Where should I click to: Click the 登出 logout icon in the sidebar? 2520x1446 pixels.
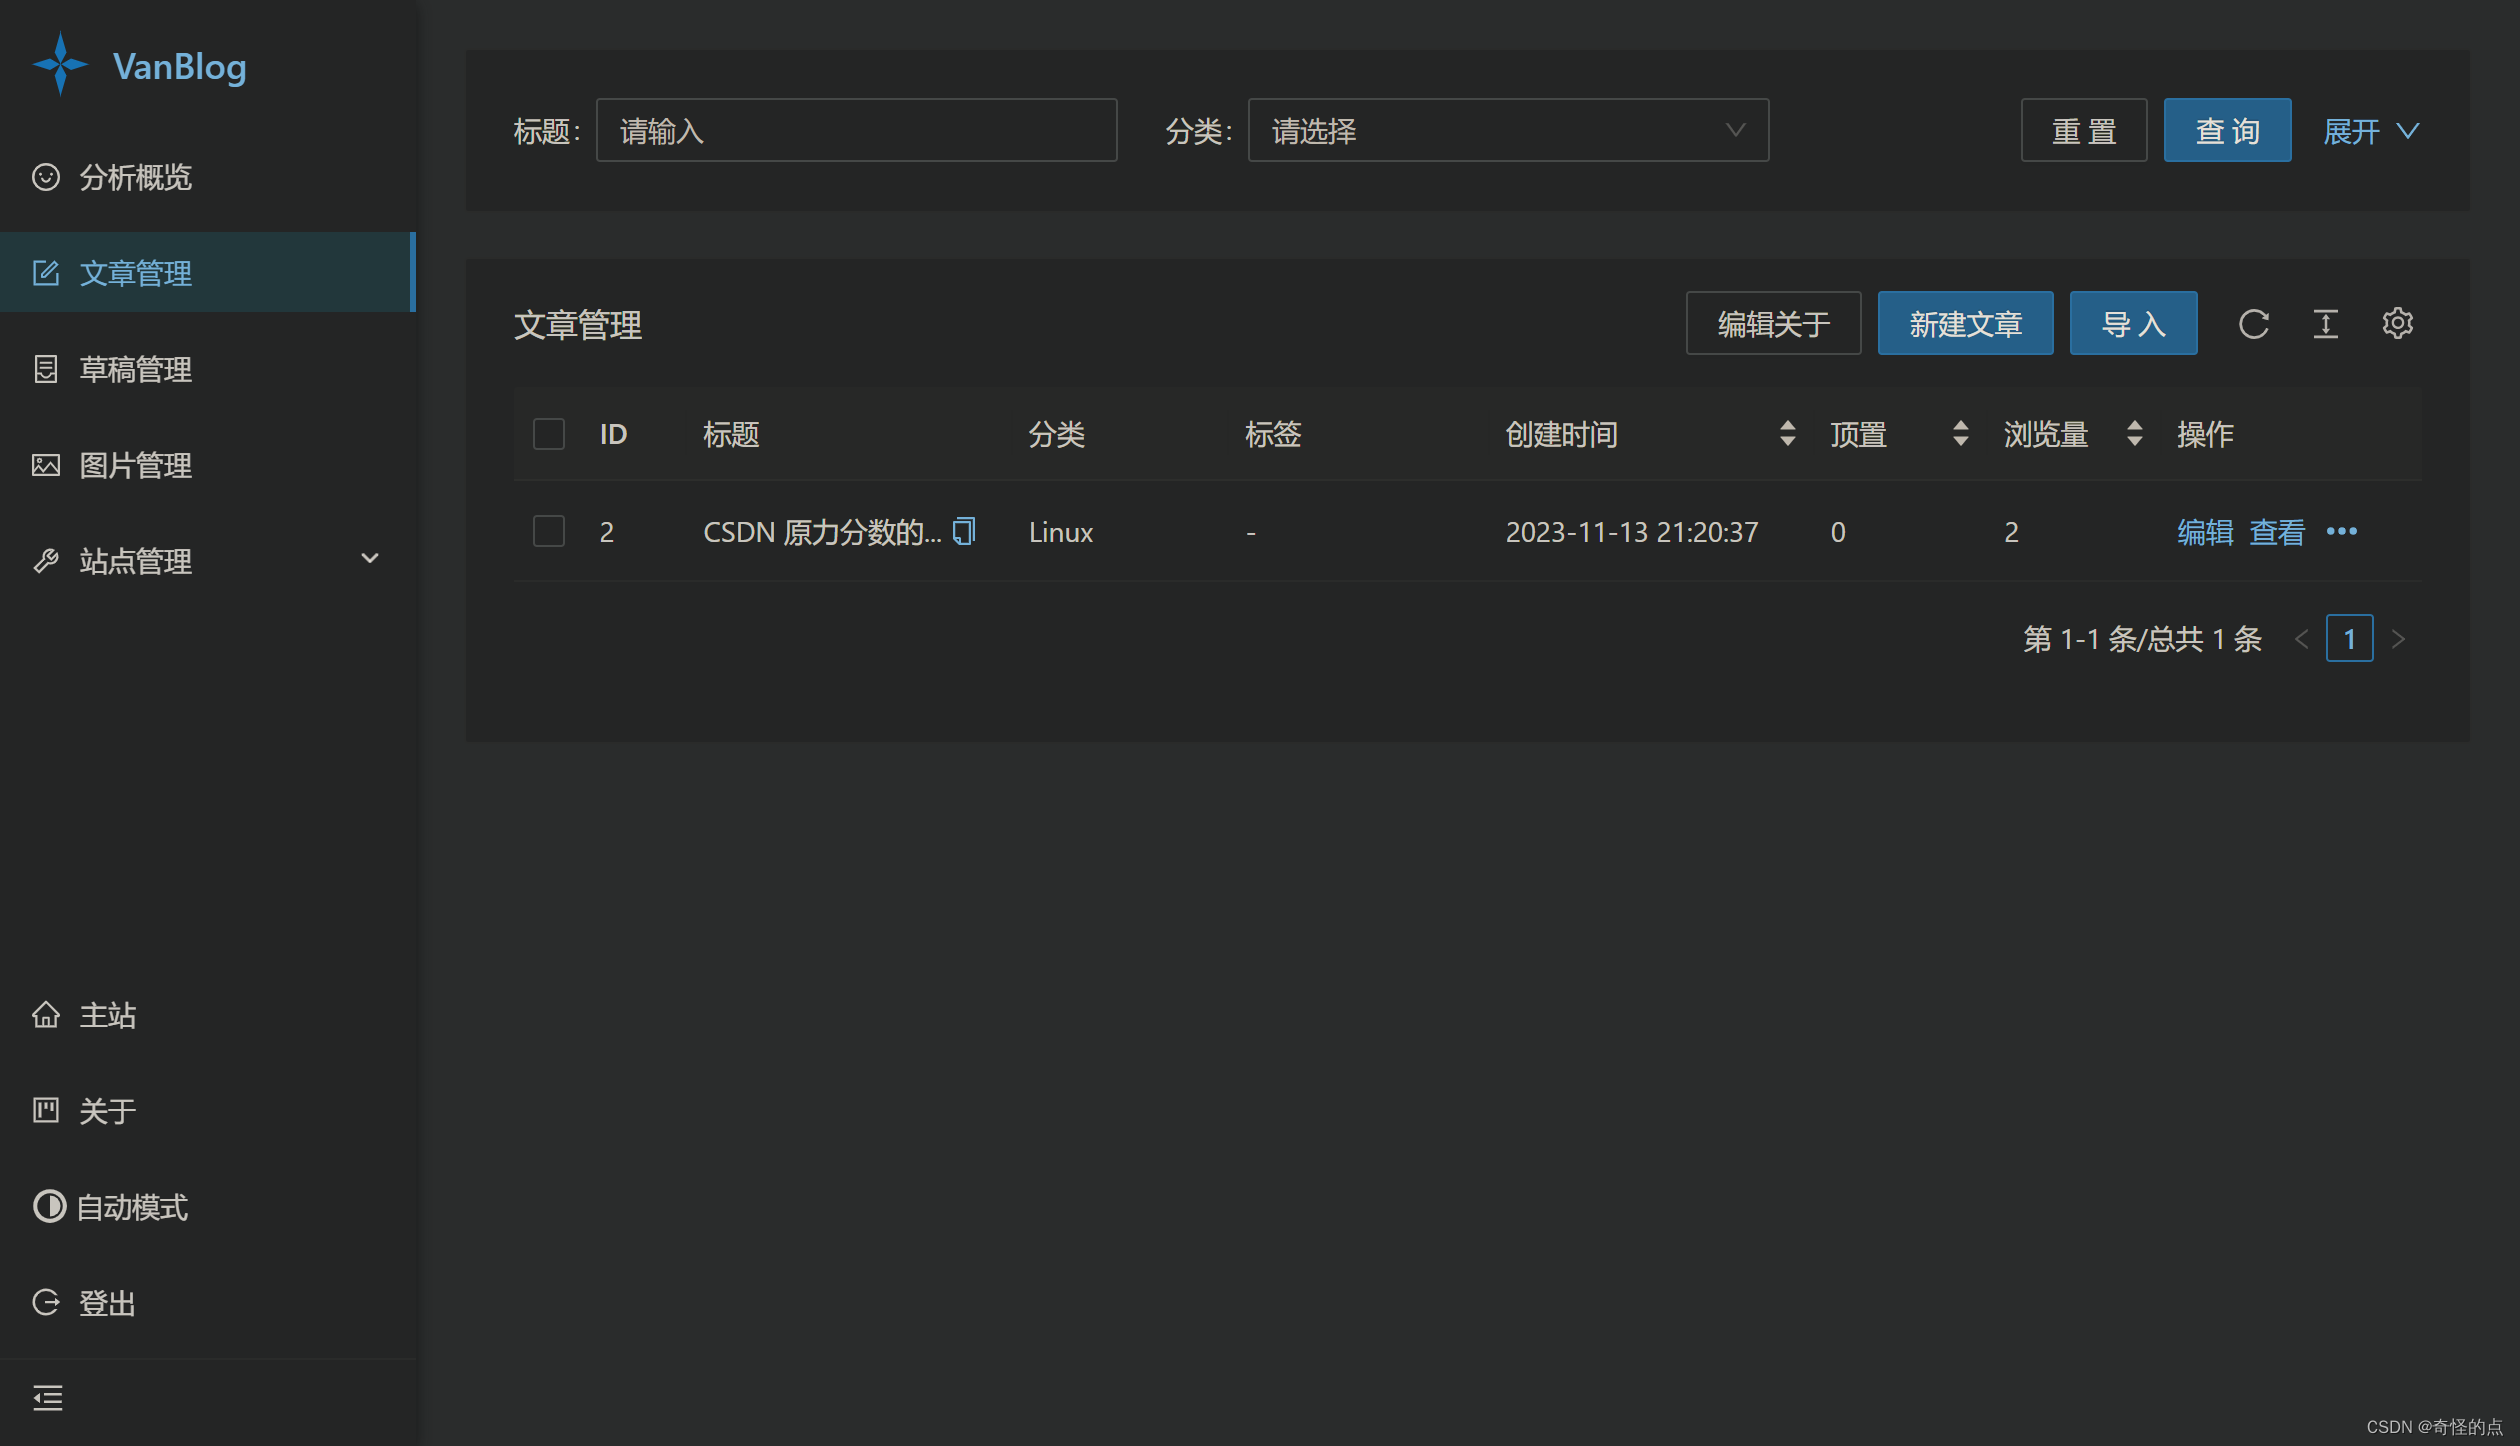(x=46, y=1301)
